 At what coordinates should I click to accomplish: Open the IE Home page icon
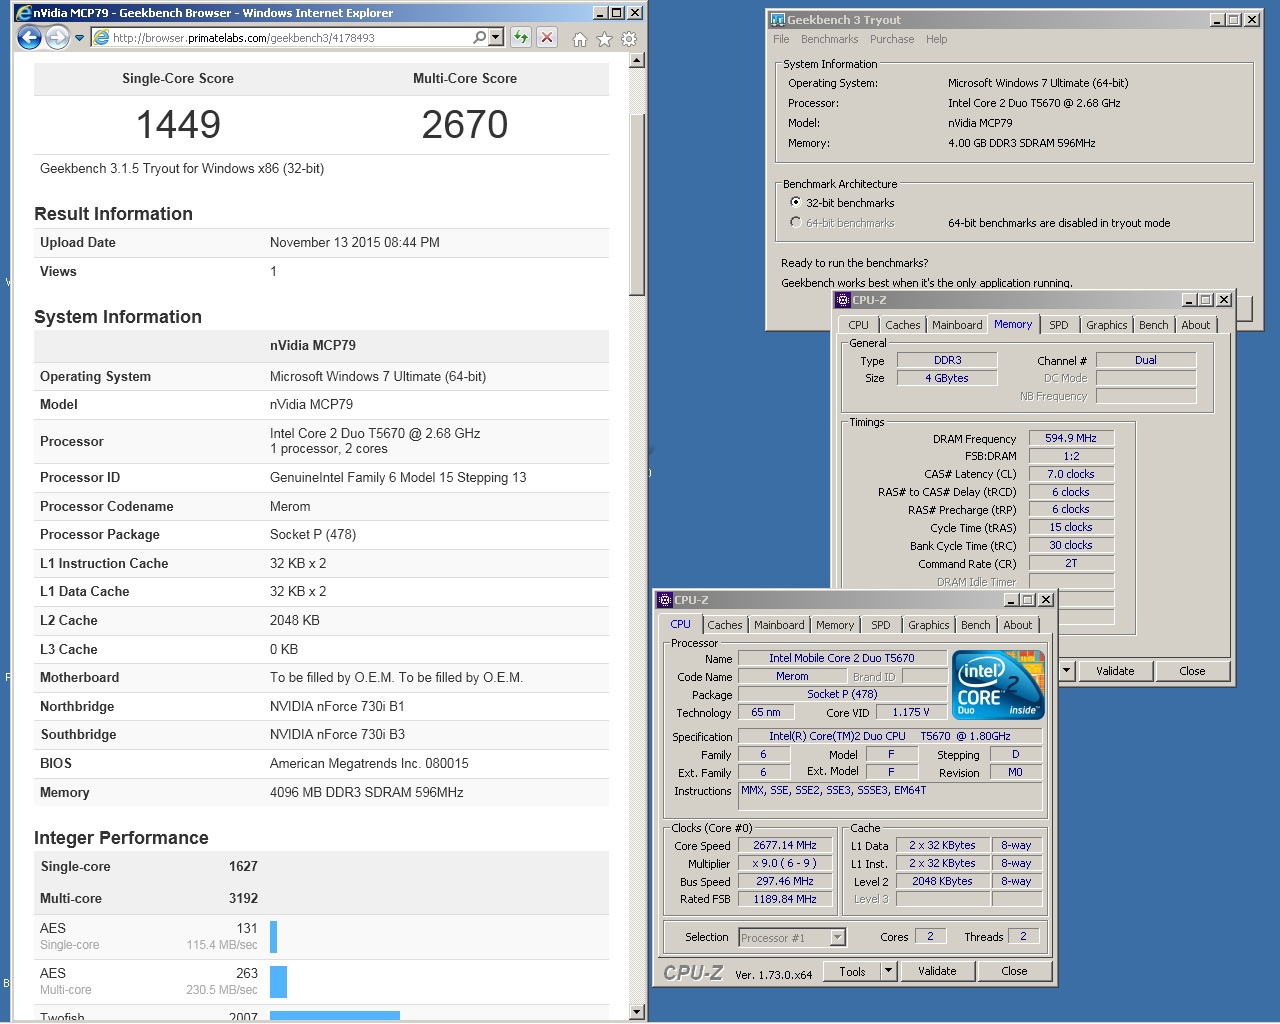pyautogui.click(x=579, y=39)
